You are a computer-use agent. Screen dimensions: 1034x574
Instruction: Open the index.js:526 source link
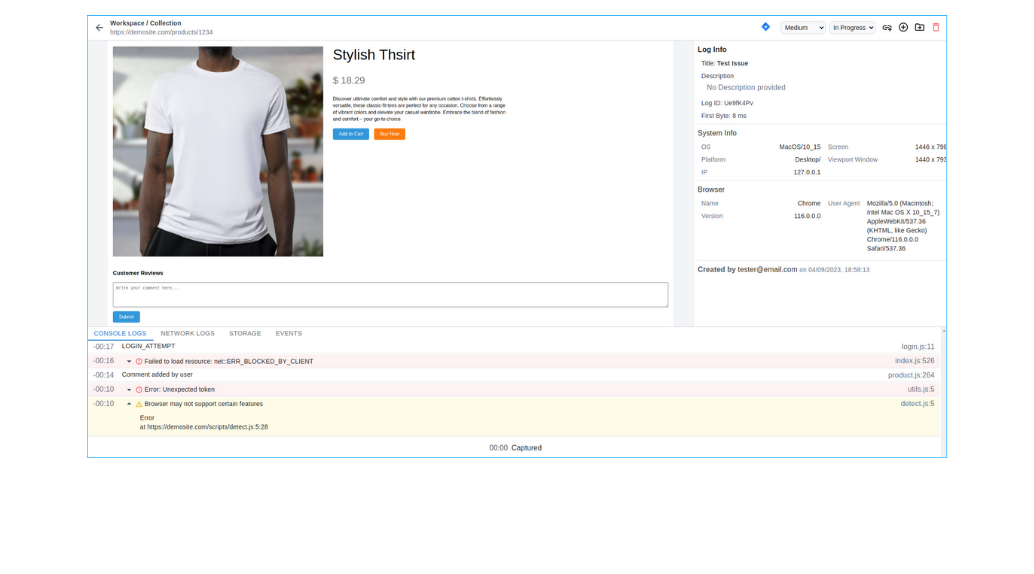914,361
